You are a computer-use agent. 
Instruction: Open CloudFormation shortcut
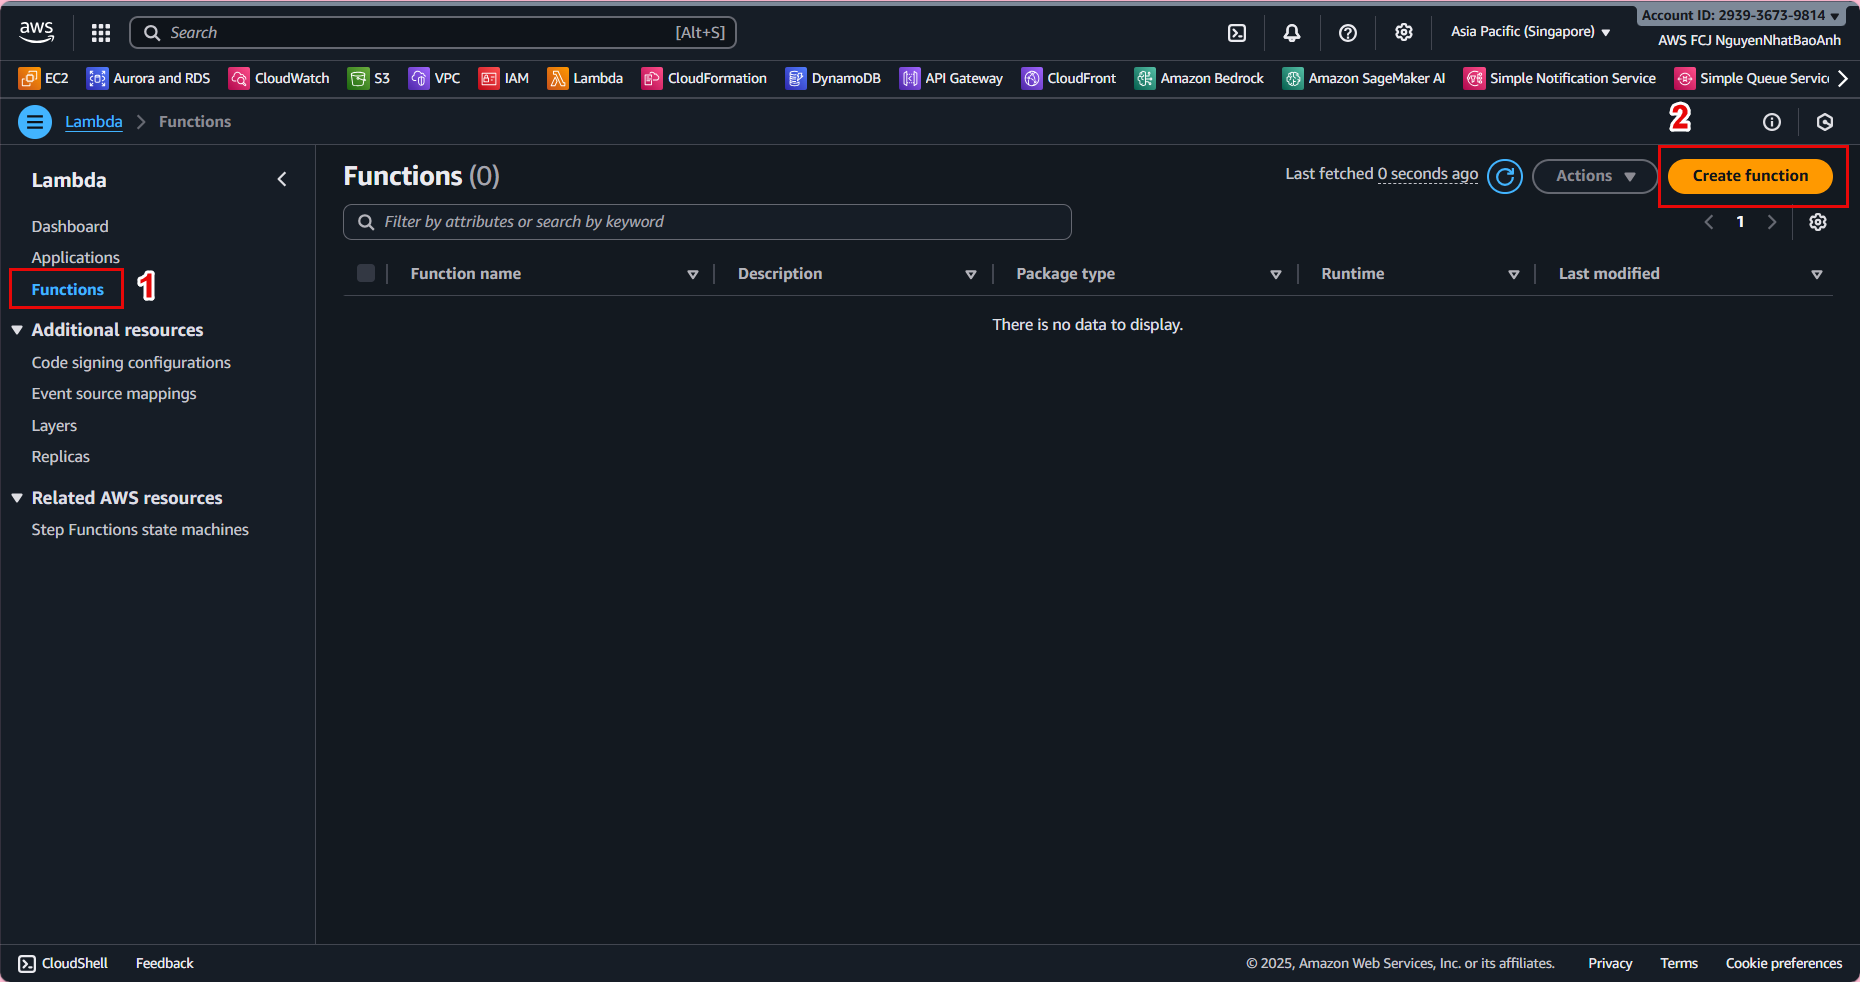click(x=704, y=78)
